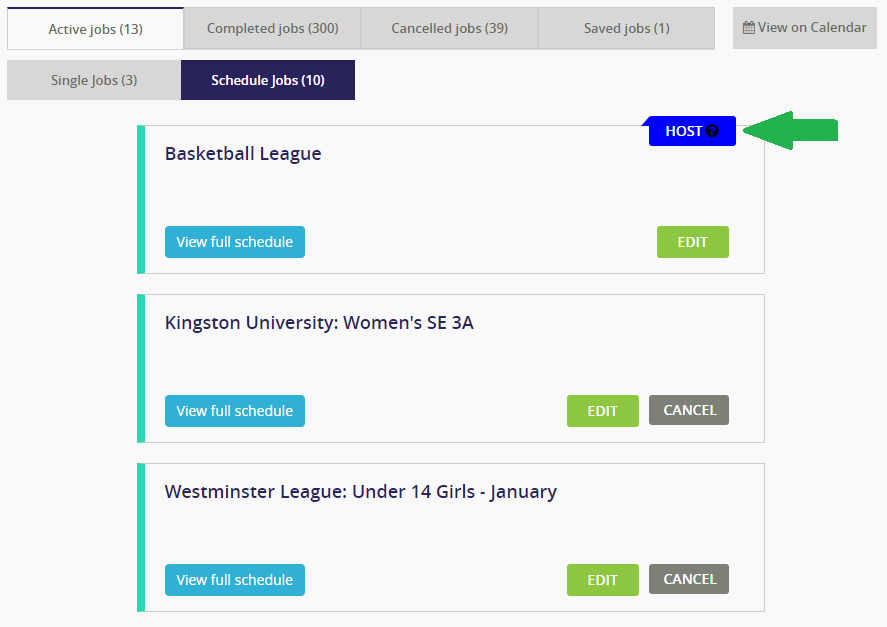Cancel the Kingston University Women's SE 3A job
The height and width of the screenshot is (627, 887).
tap(688, 410)
